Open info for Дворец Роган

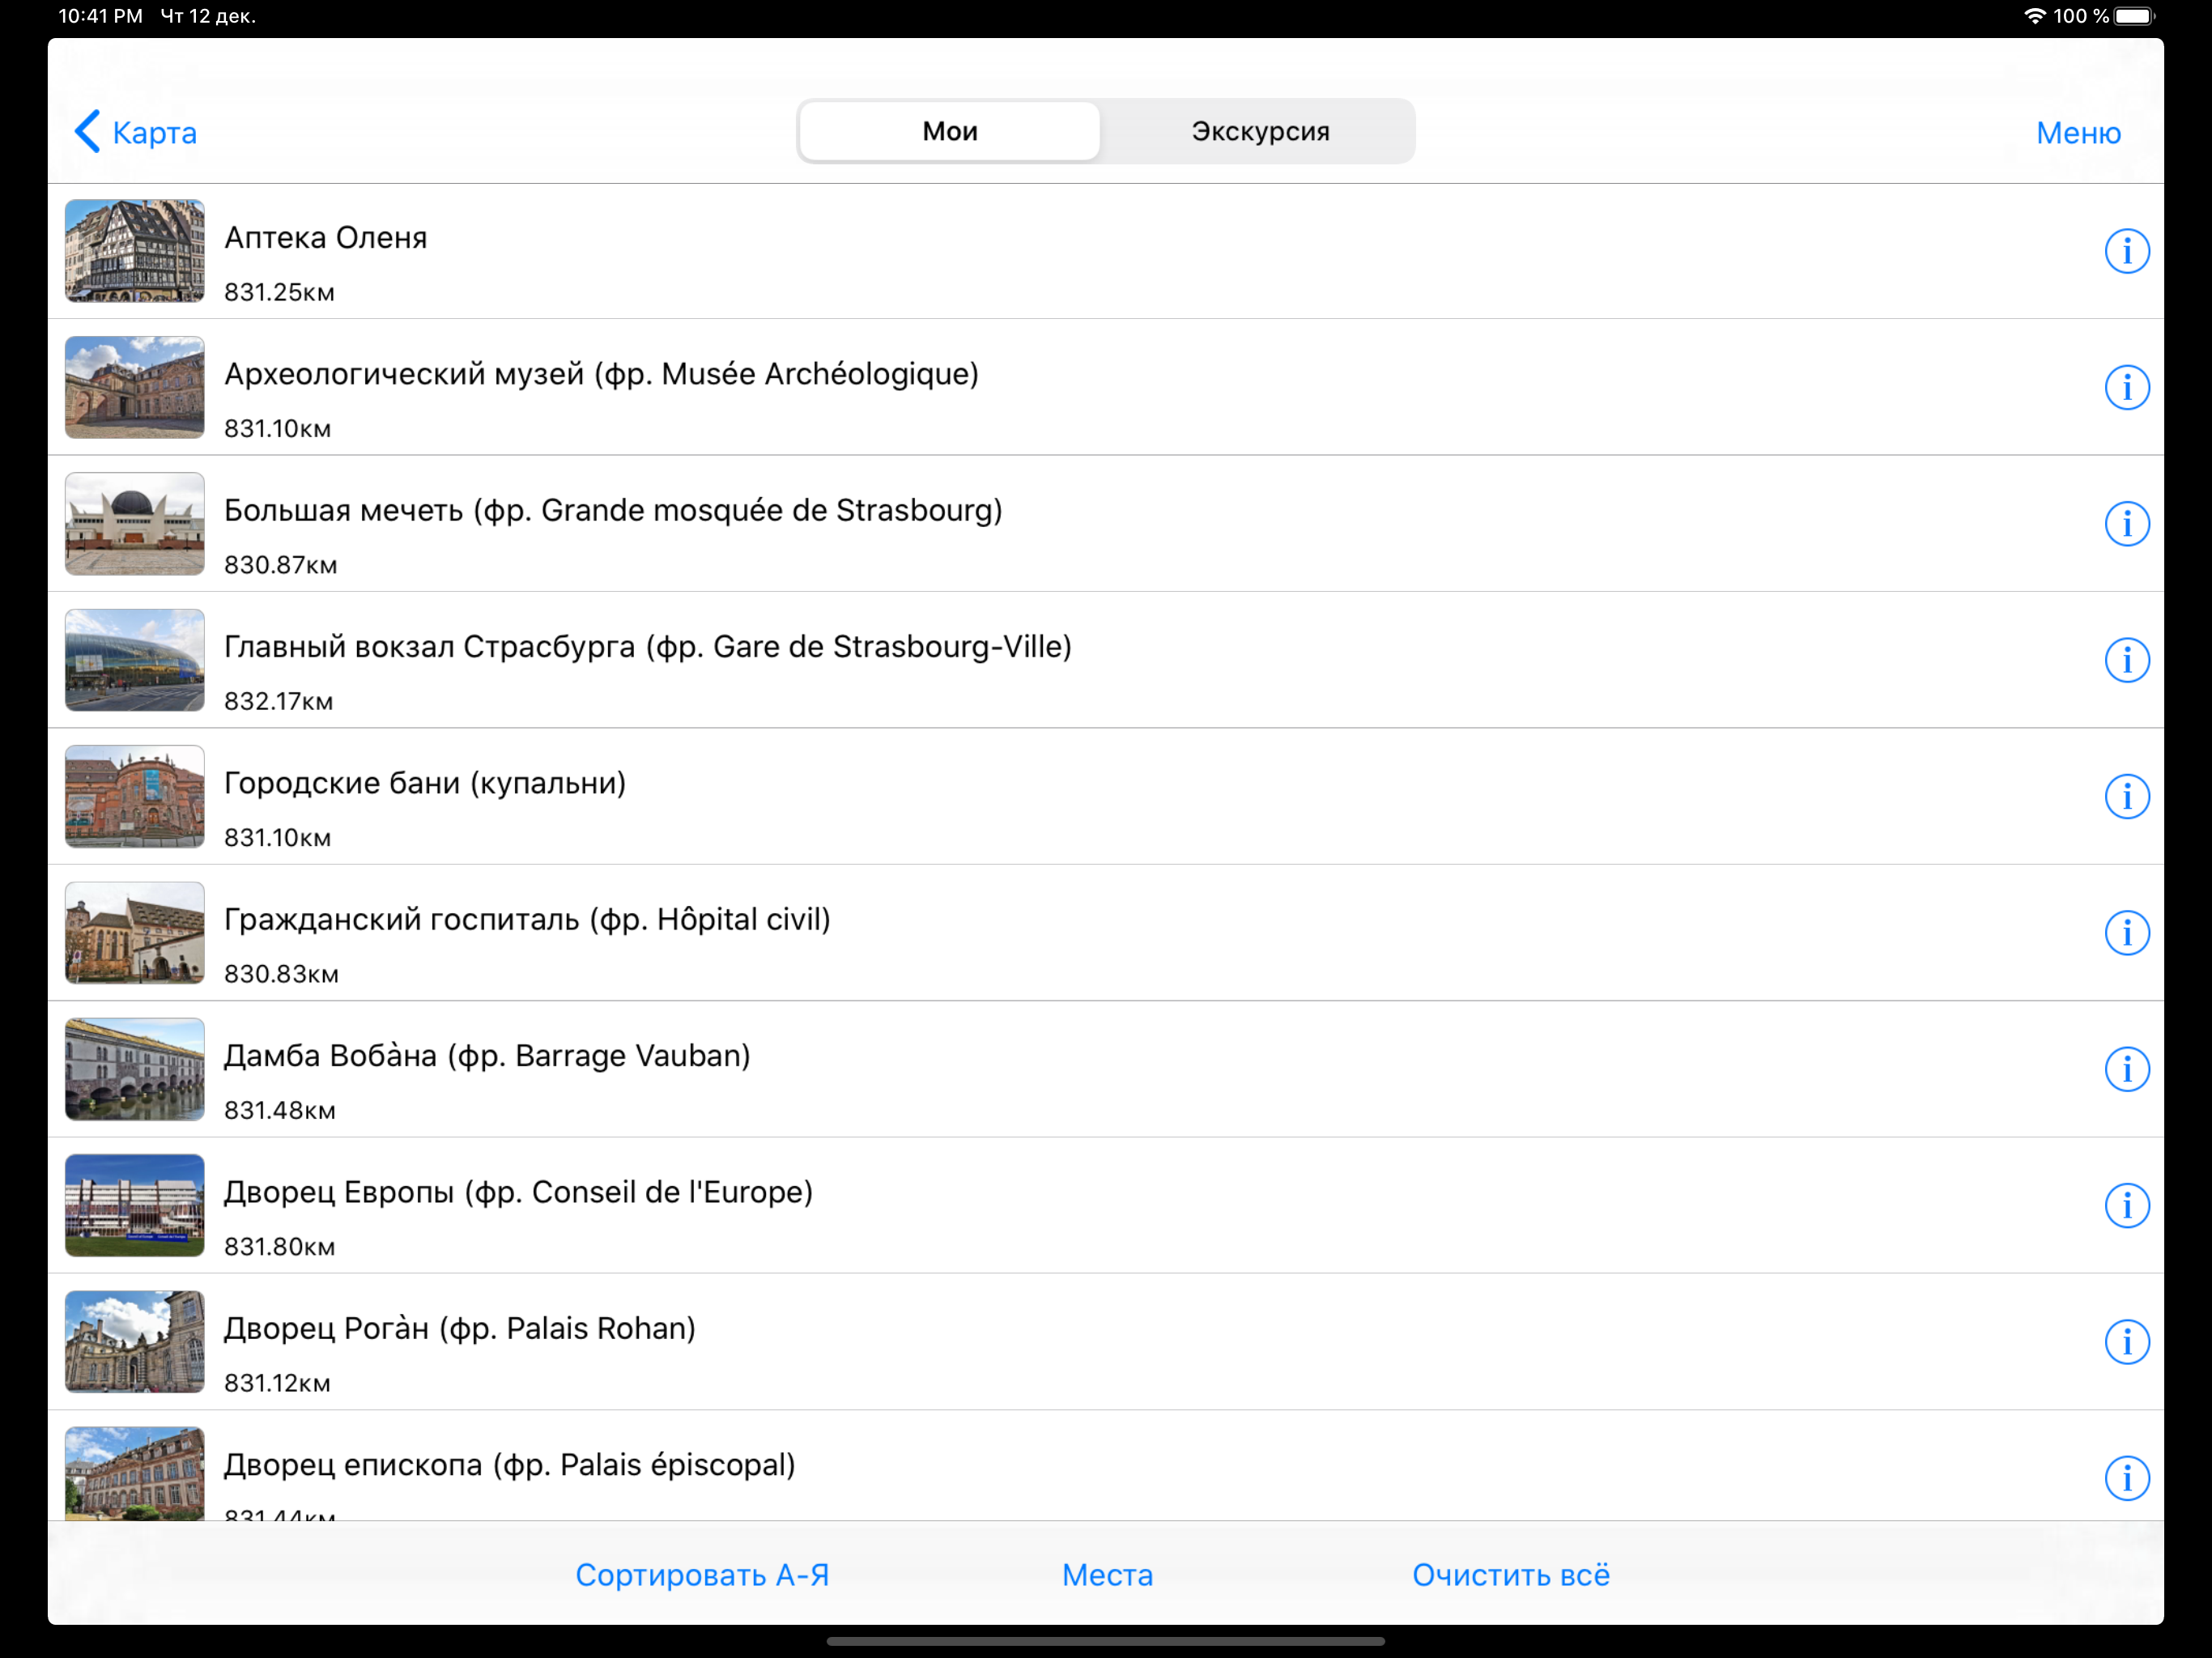click(x=2126, y=1342)
